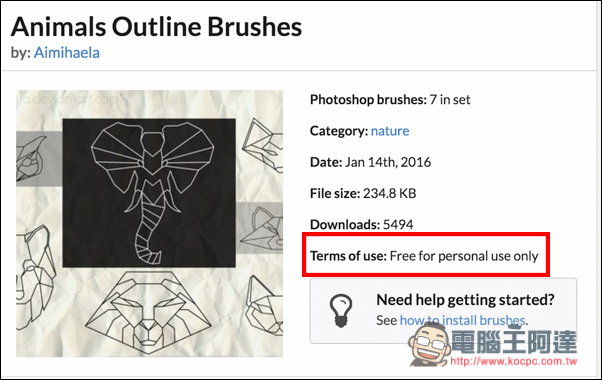This screenshot has width=602, height=380.
Task: Click the Terms of use text line
Action: point(424,256)
